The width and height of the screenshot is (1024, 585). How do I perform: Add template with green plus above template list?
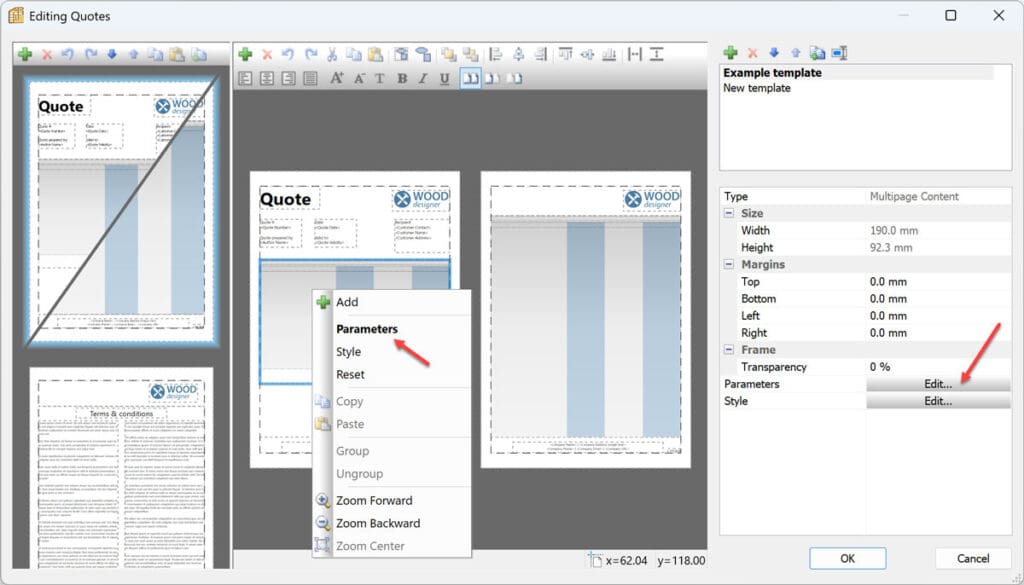click(730, 52)
